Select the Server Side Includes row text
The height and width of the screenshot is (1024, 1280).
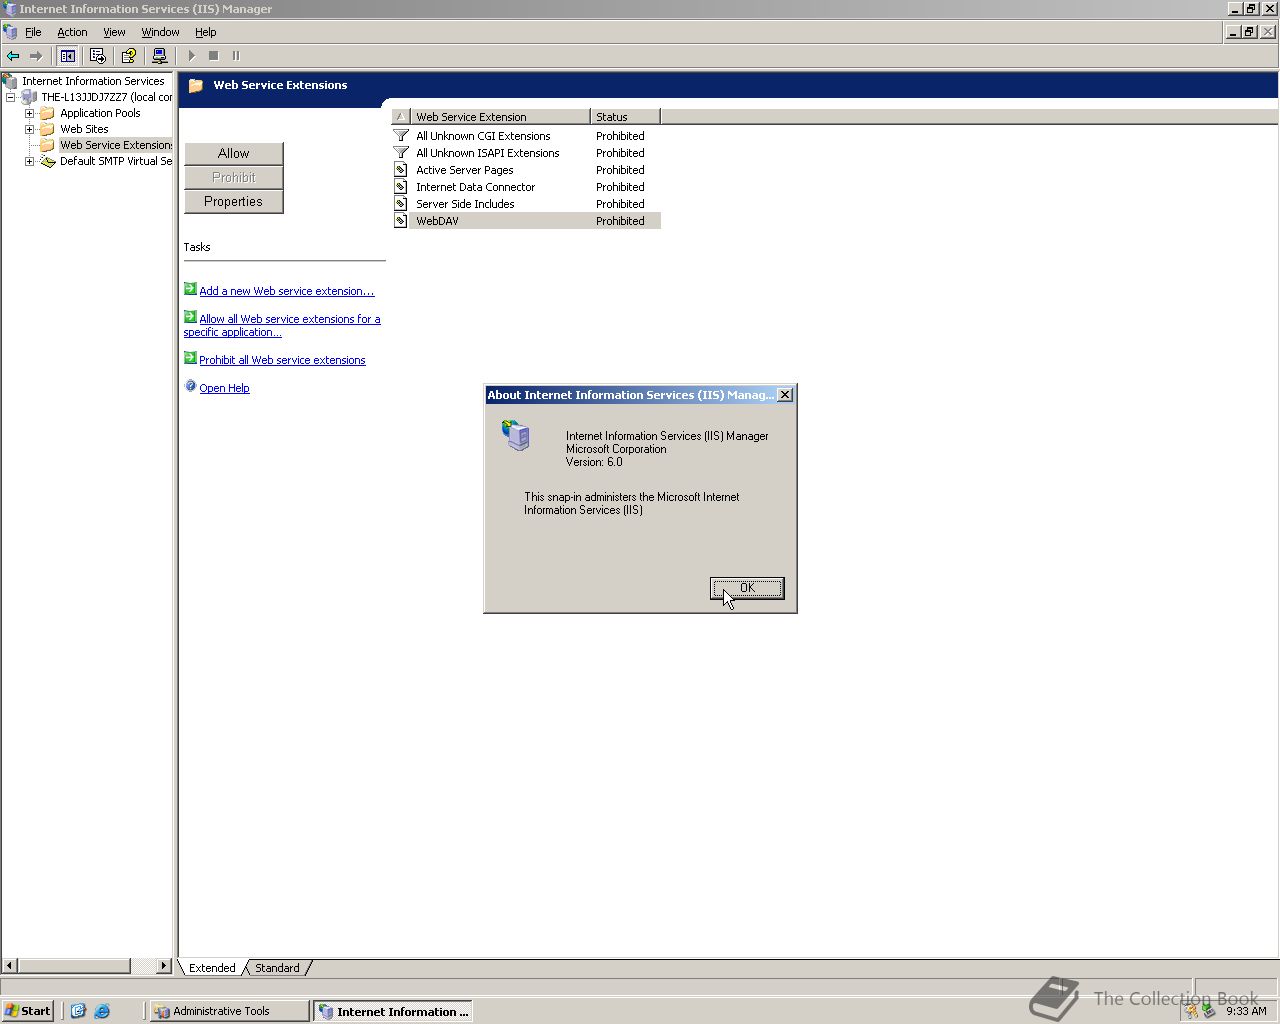tap(466, 204)
